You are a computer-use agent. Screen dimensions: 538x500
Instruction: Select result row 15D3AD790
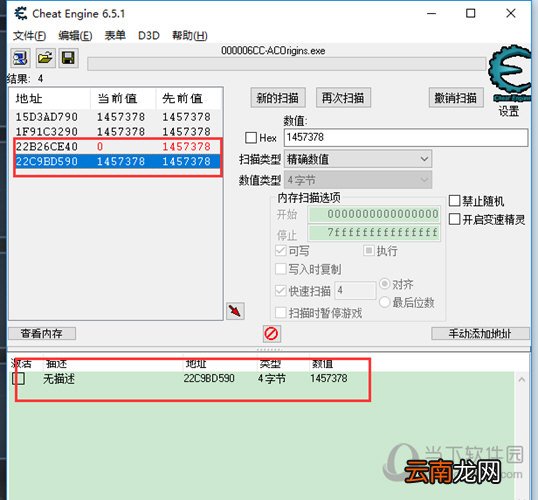[x=116, y=117]
